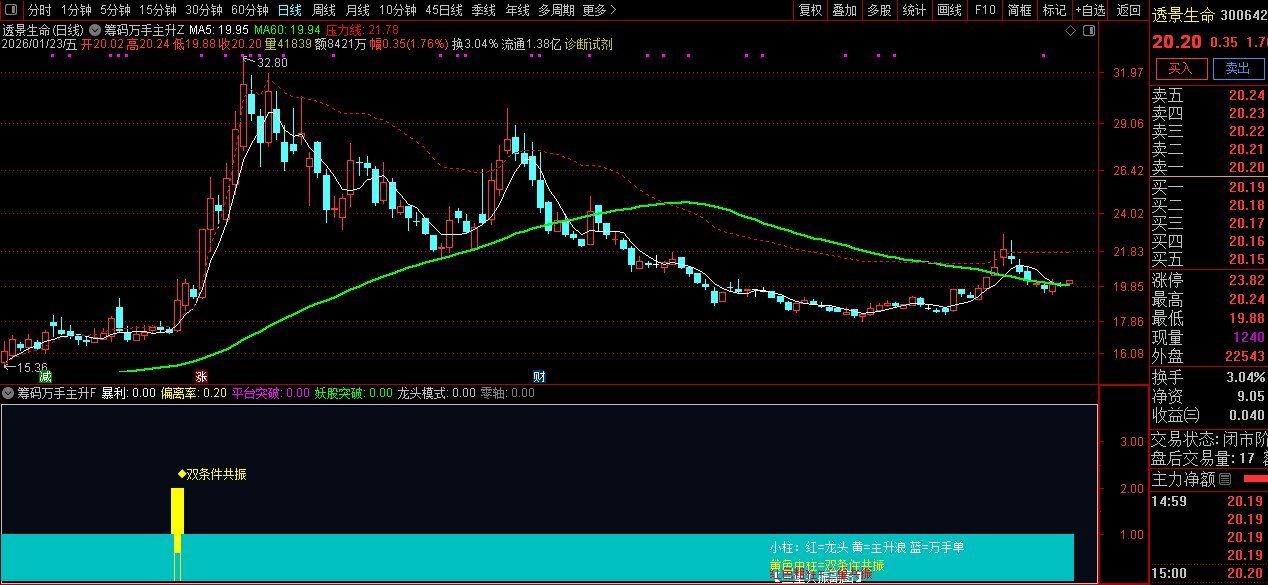The width and height of the screenshot is (1268, 585).
Task: Click the 买入 buy button
Action: [1181, 68]
